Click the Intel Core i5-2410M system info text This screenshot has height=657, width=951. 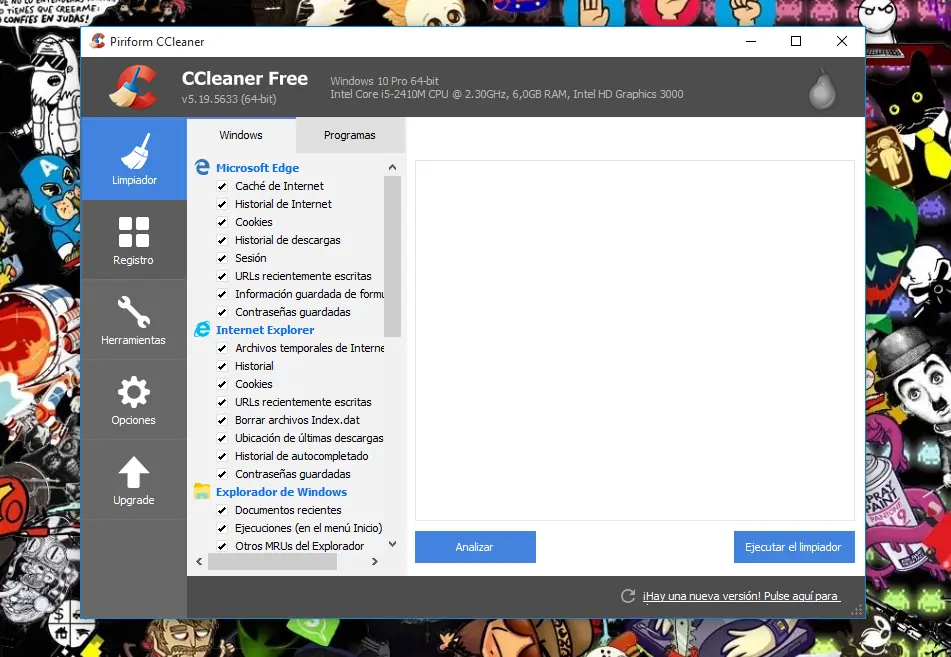506,94
